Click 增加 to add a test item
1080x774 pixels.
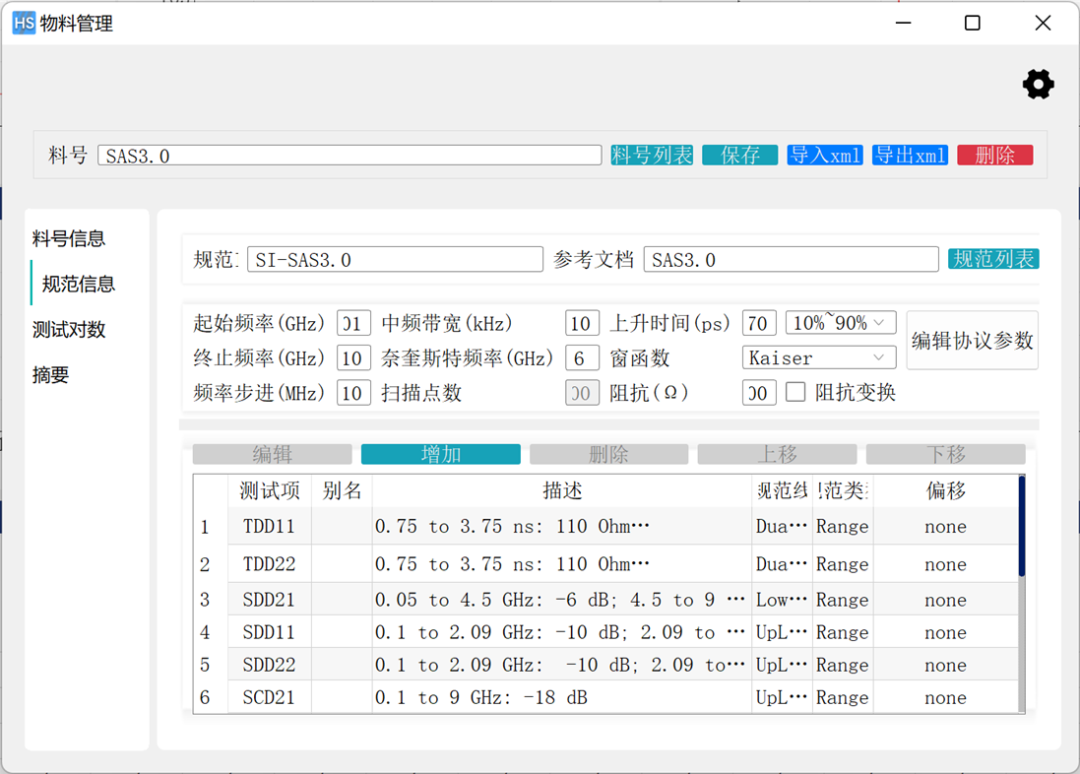pyautogui.click(x=440, y=455)
